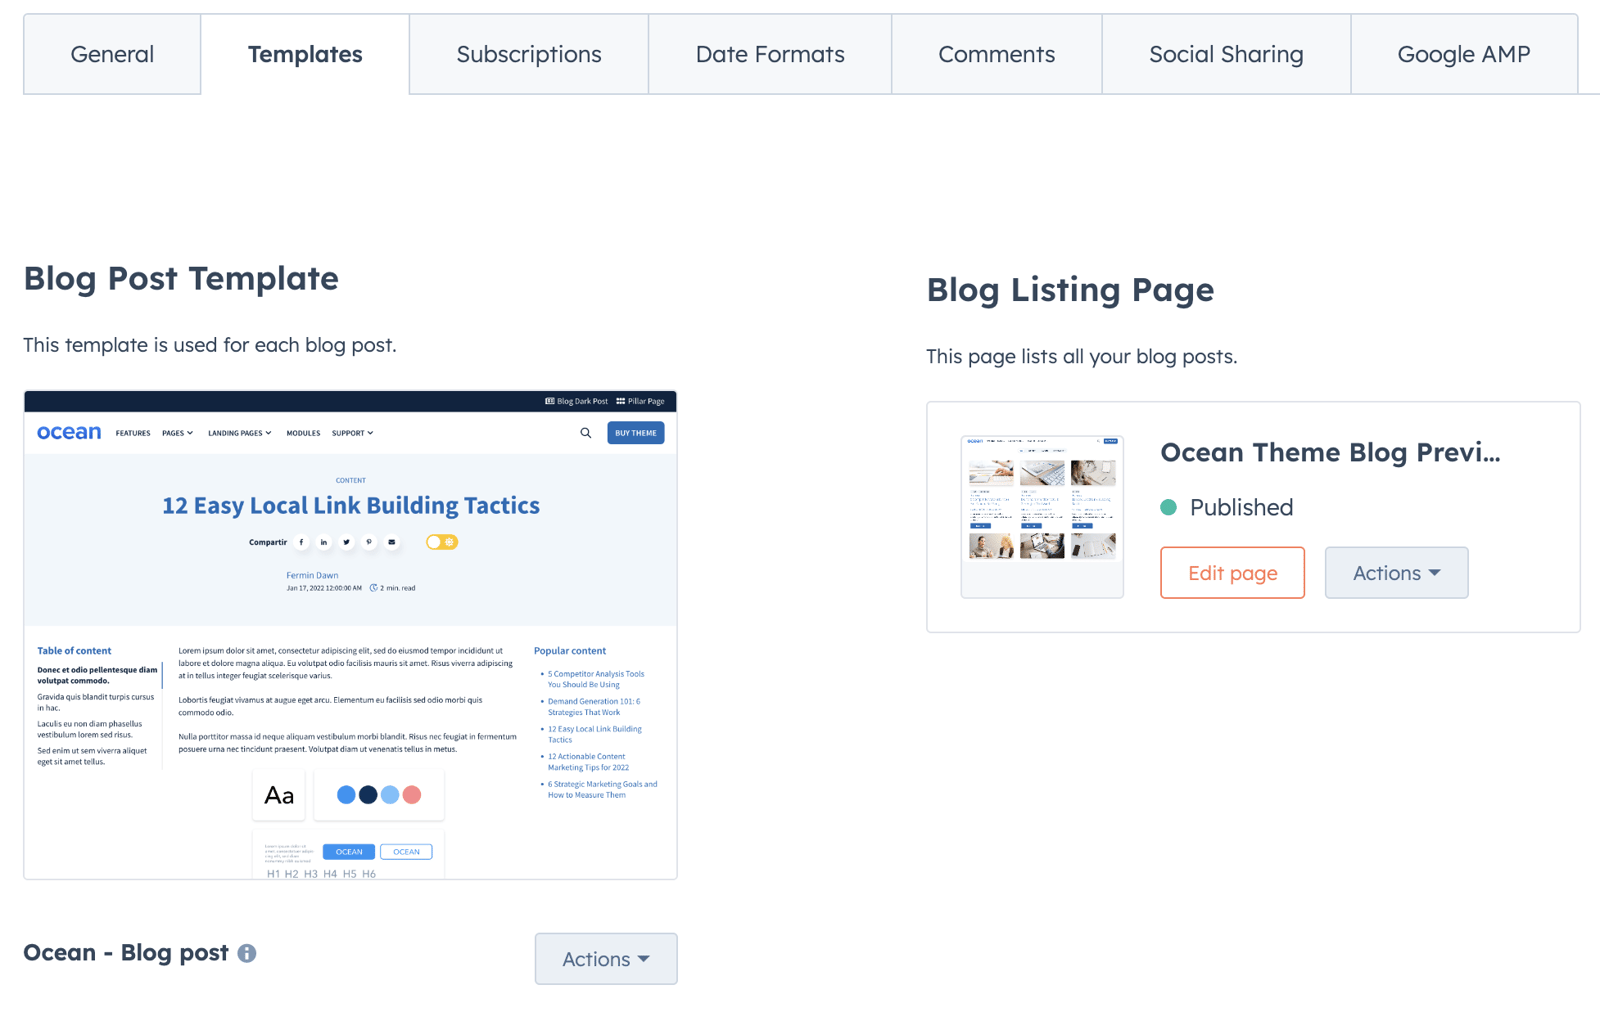Click the Twitter share icon in the preview
The height and width of the screenshot is (1021, 1600).
[346, 542]
